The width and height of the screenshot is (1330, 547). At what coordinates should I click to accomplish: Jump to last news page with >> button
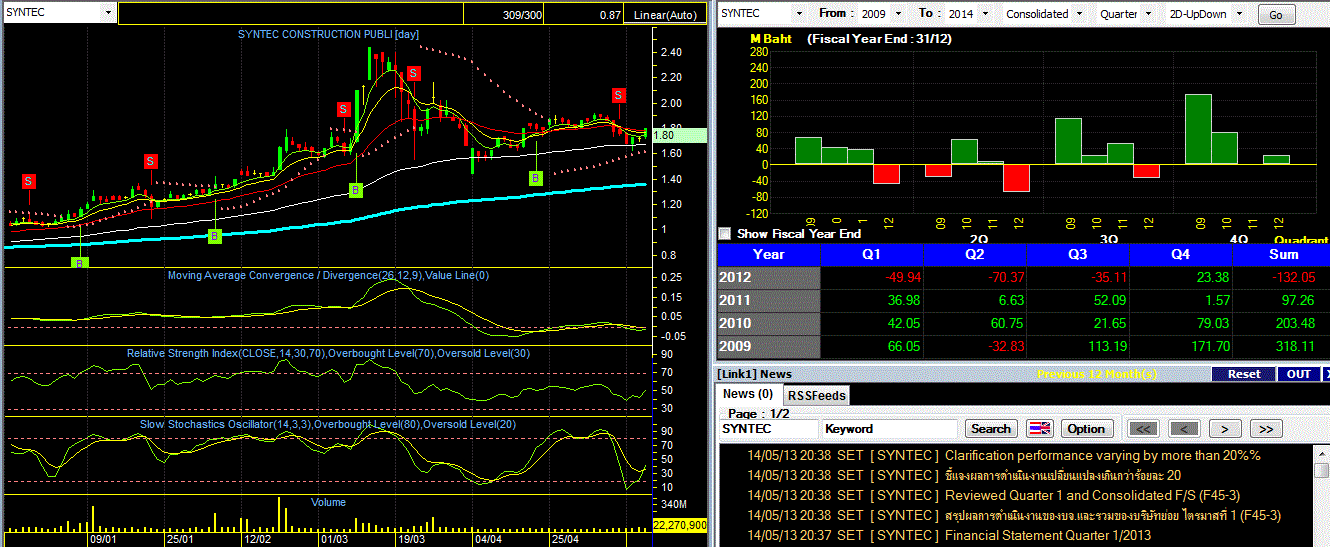1265,428
